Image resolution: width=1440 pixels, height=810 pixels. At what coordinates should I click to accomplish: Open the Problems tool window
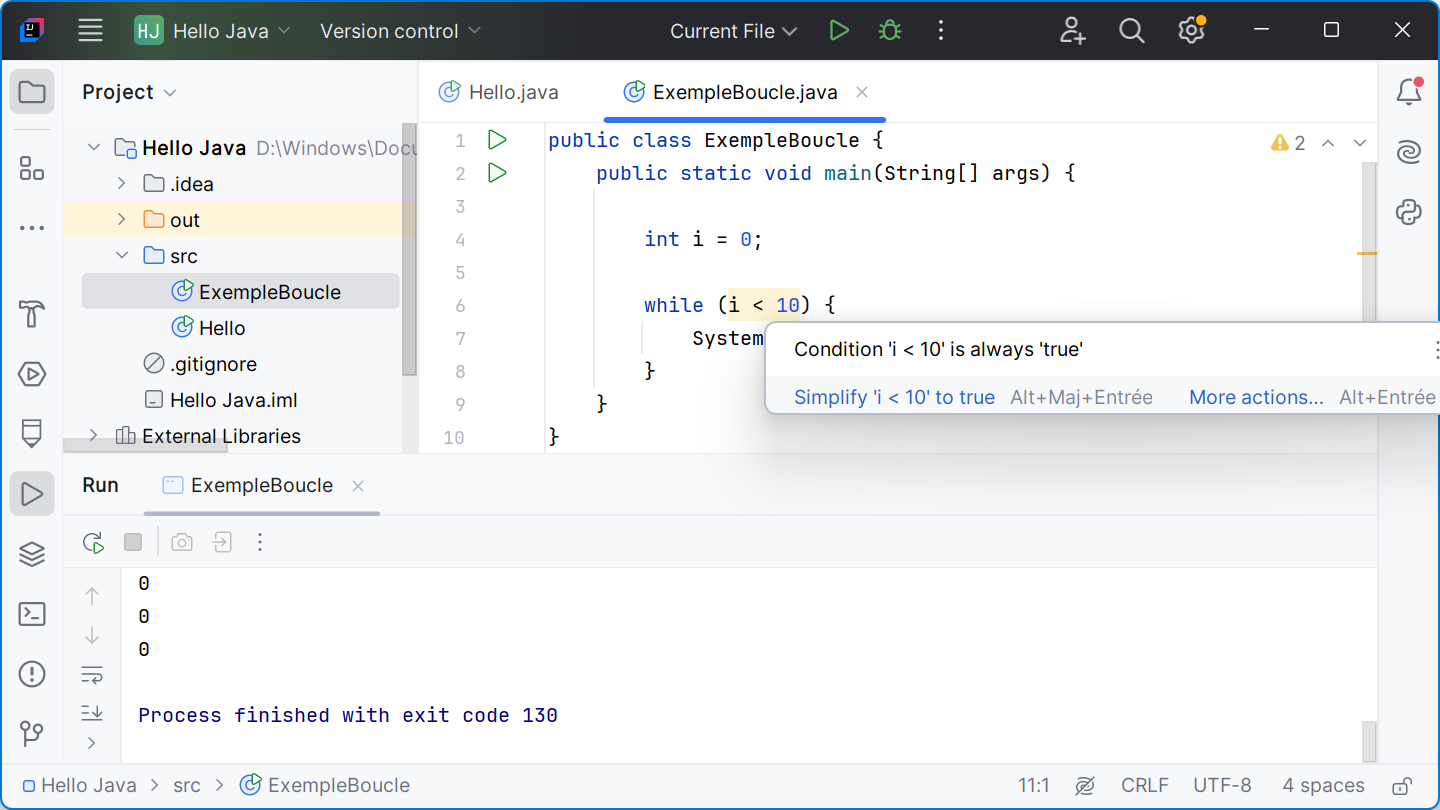(x=32, y=674)
